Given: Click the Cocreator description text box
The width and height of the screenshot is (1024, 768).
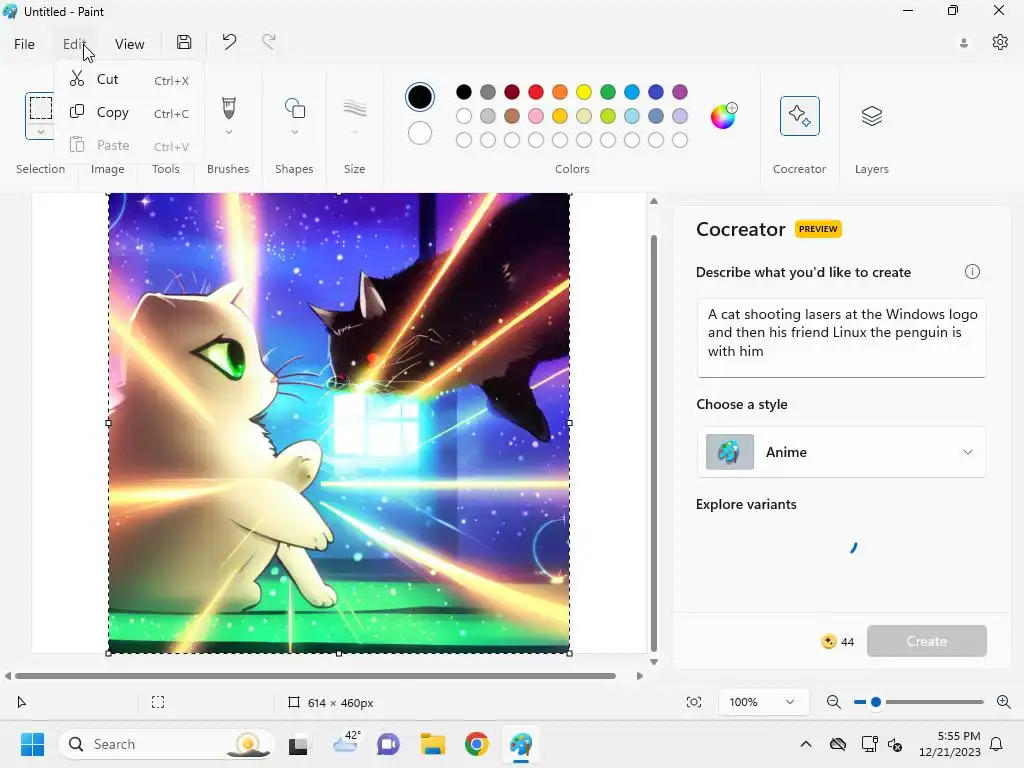Looking at the screenshot, I should 841,338.
